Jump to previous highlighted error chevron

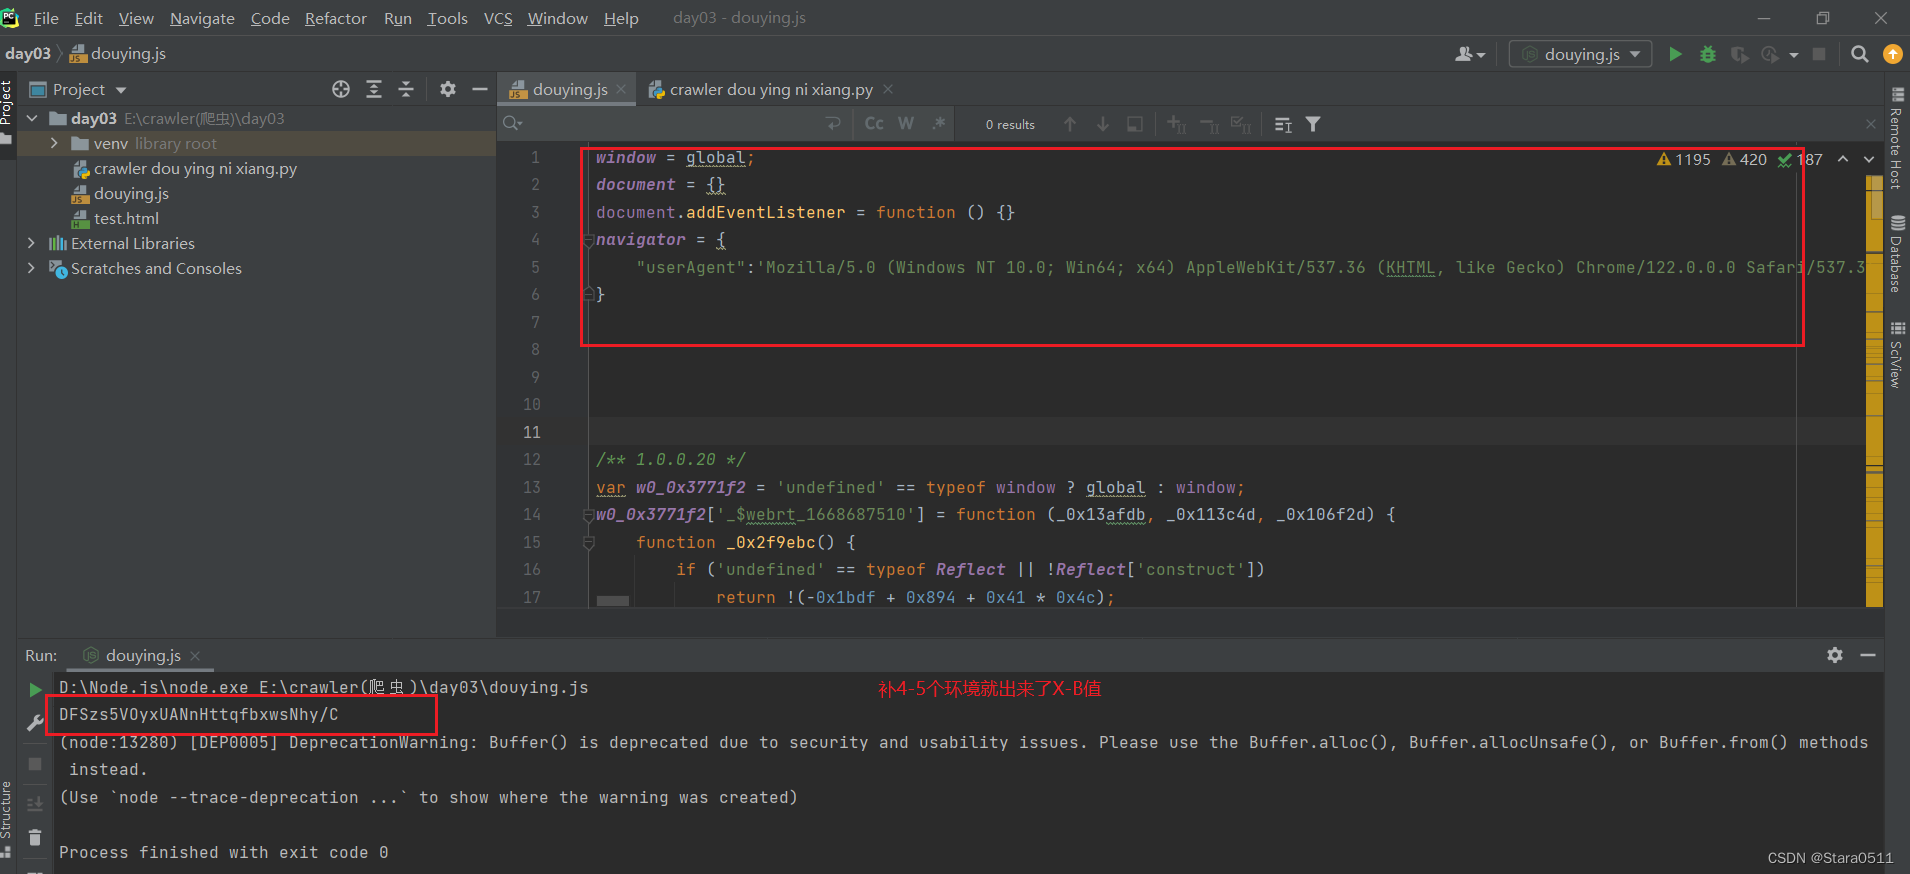pyautogui.click(x=1843, y=159)
